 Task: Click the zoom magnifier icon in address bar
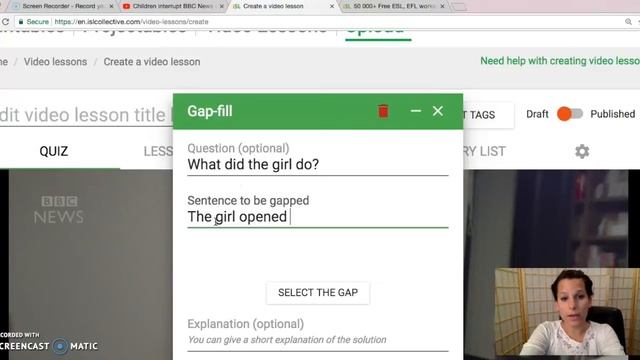(628, 22)
